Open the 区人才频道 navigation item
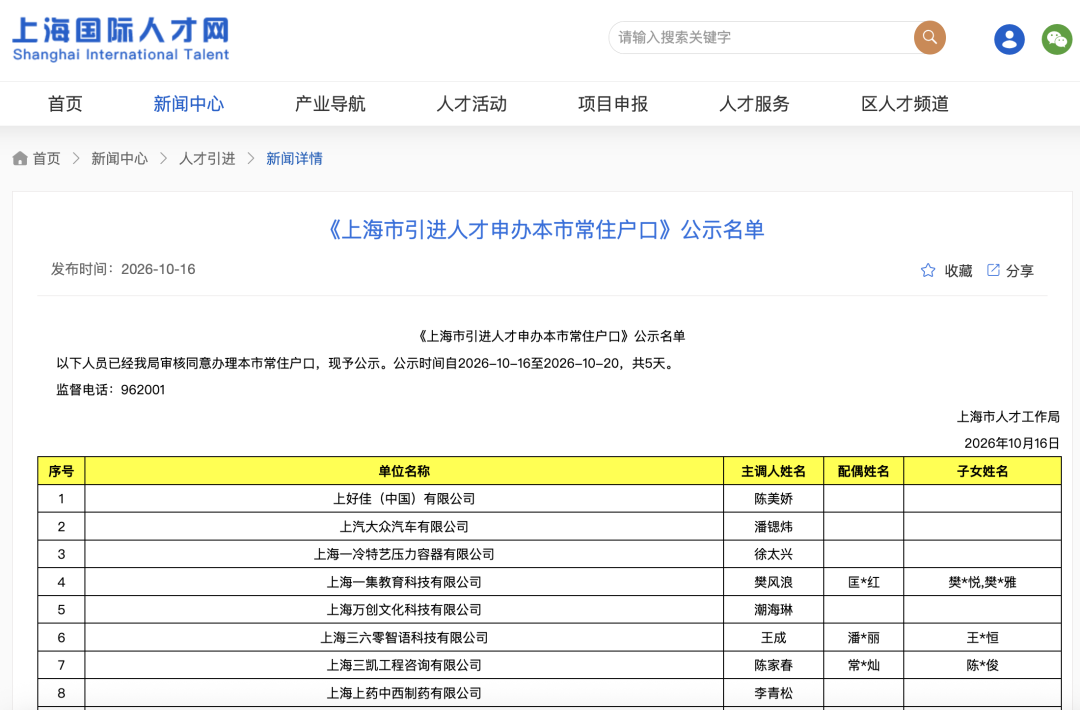 point(905,104)
